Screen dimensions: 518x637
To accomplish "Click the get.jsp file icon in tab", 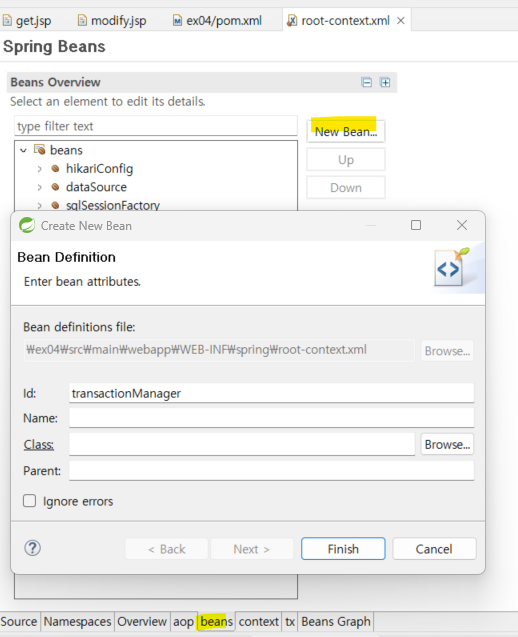I will coord(7,20).
